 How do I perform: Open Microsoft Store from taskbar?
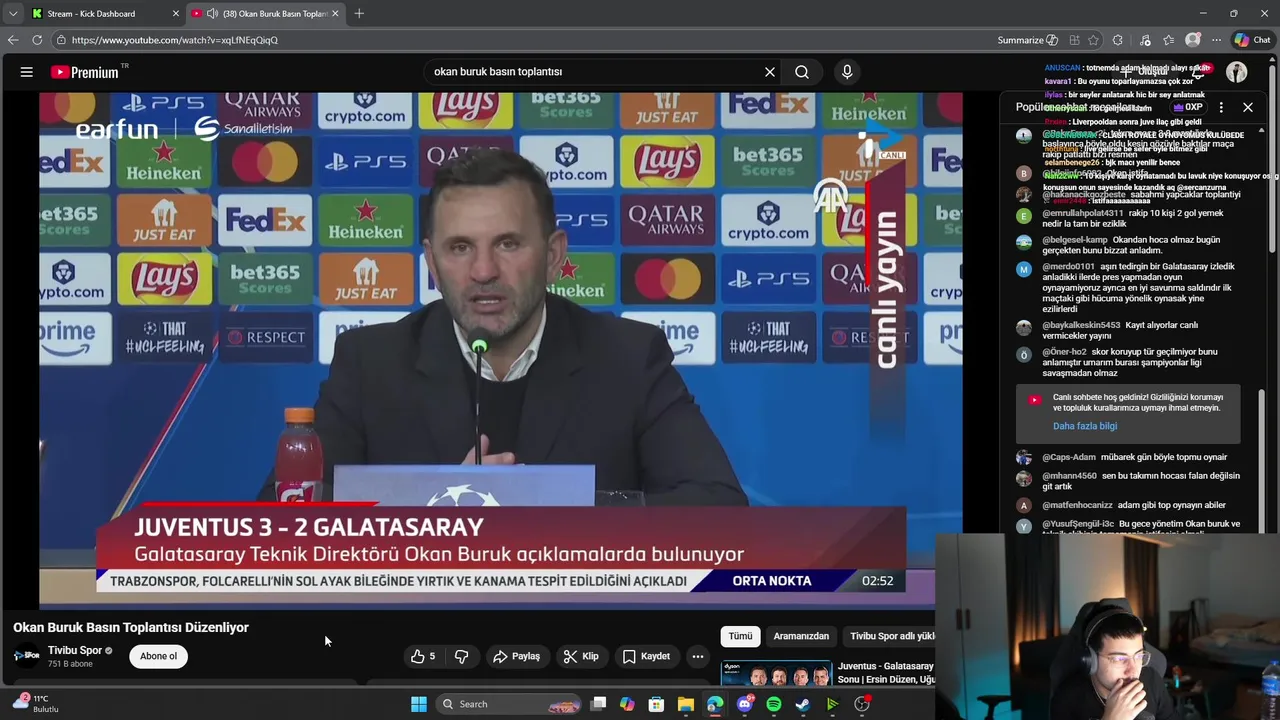coord(656,704)
